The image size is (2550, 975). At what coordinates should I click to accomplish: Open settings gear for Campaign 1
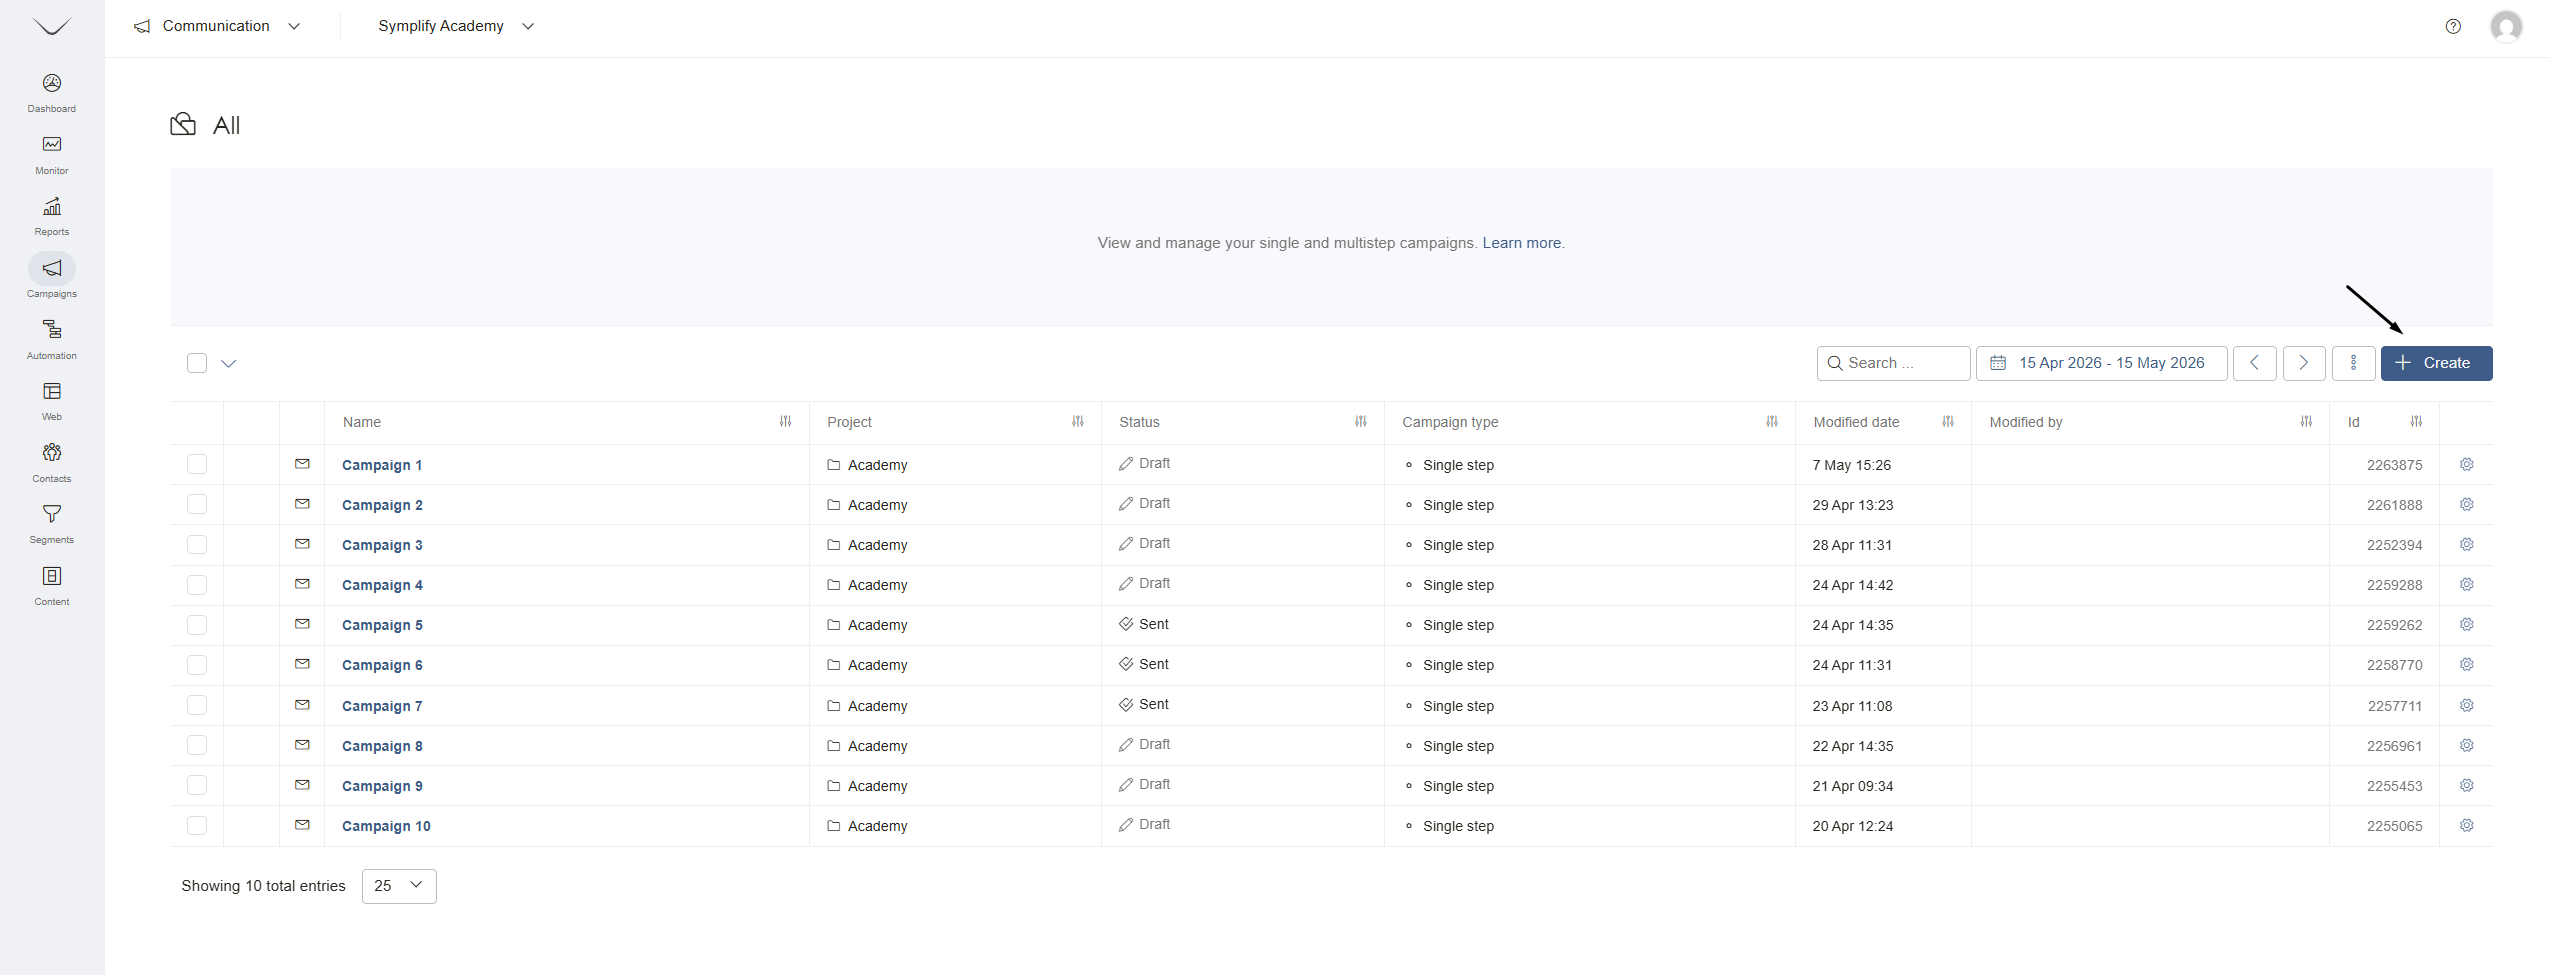tap(2467, 464)
